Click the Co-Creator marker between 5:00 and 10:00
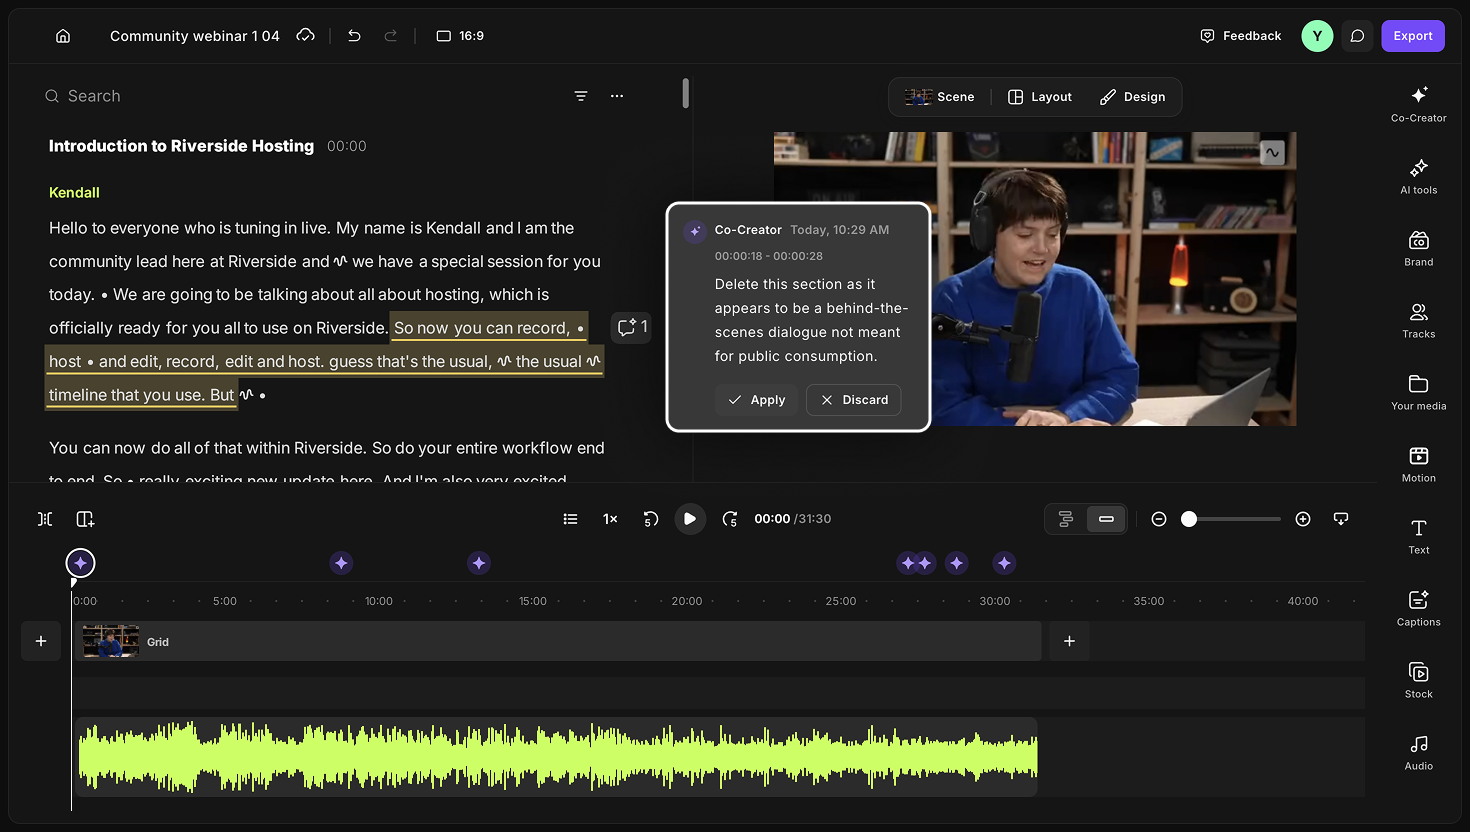 coord(341,563)
